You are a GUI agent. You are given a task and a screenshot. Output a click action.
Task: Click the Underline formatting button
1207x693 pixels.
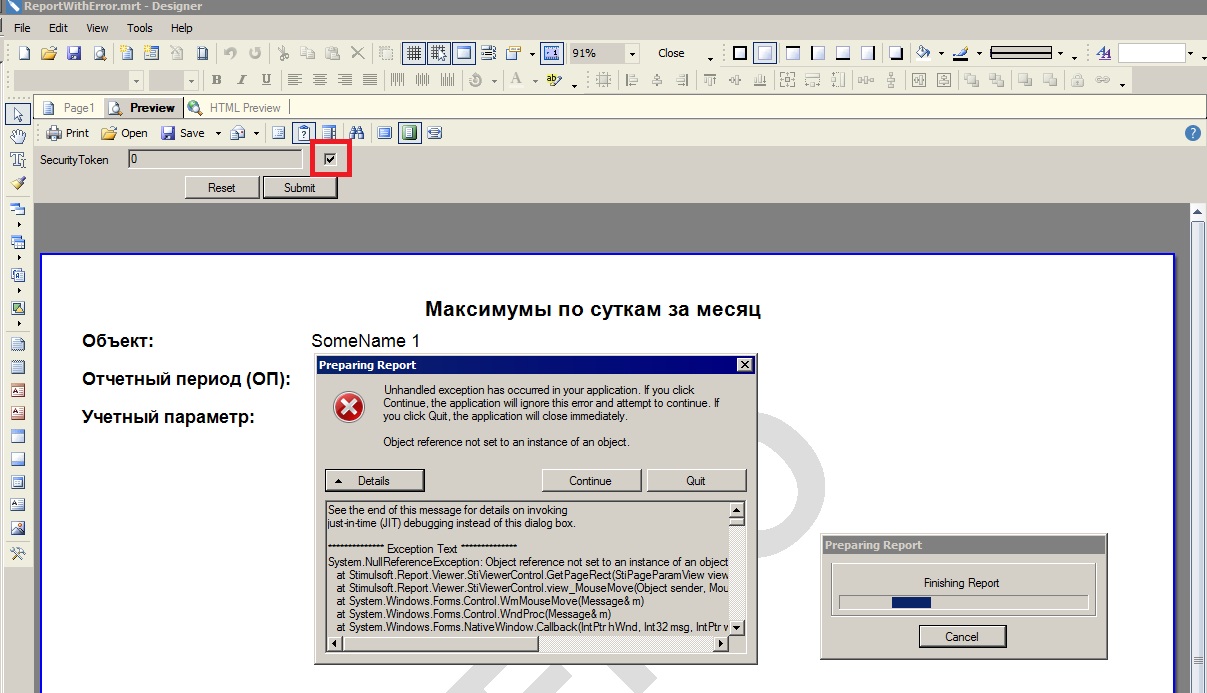266,80
